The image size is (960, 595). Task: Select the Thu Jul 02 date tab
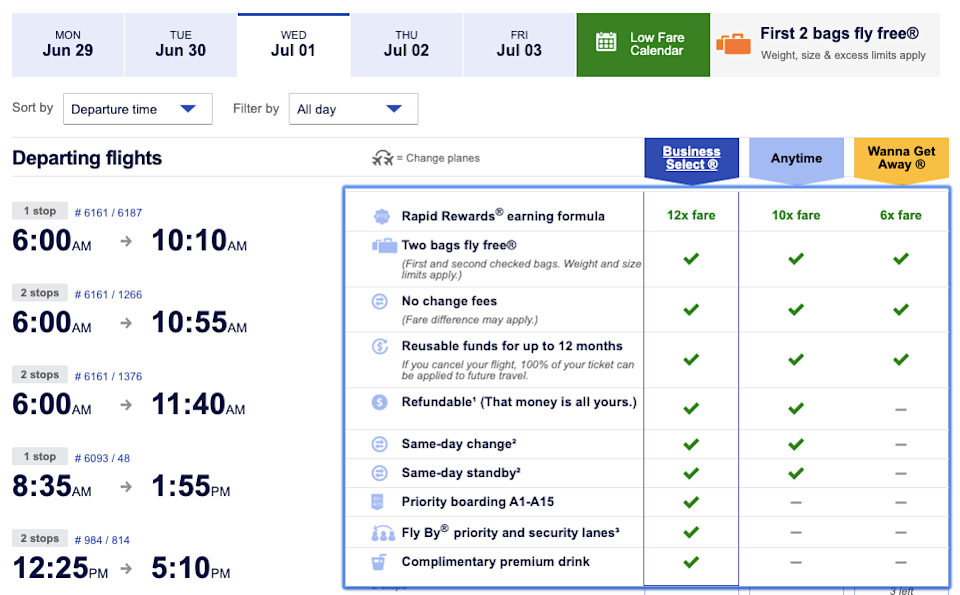click(x=407, y=45)
